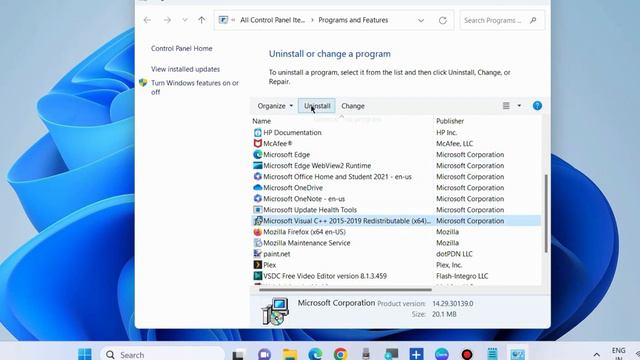This screenshot has width=640, height=360.
Task: Select Mozilla Maintenance Service icon
Action: pos(258,242)
